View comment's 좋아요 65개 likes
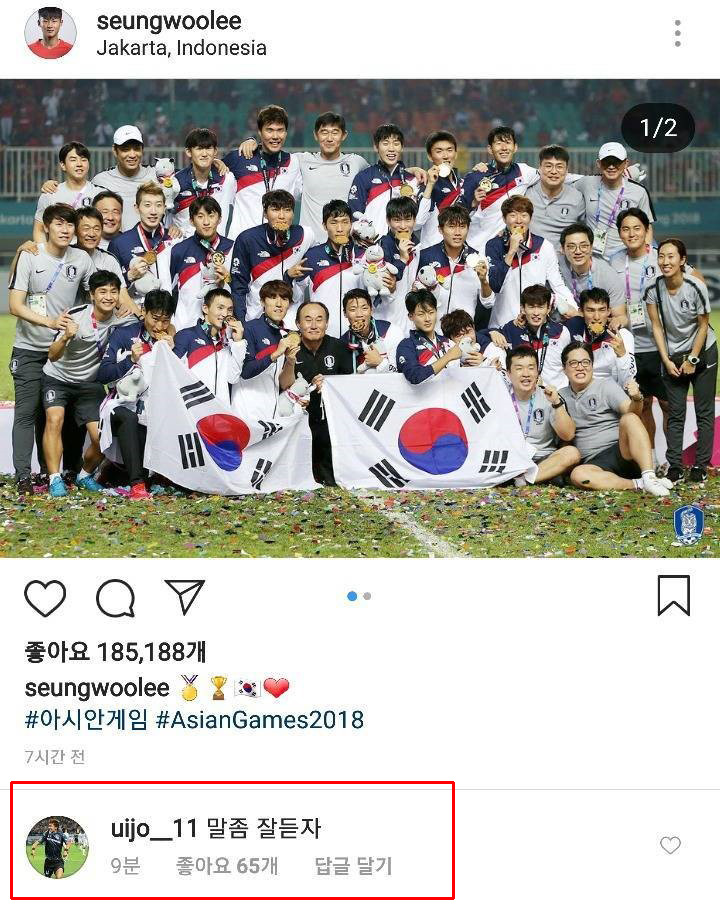 click(227, 866)
